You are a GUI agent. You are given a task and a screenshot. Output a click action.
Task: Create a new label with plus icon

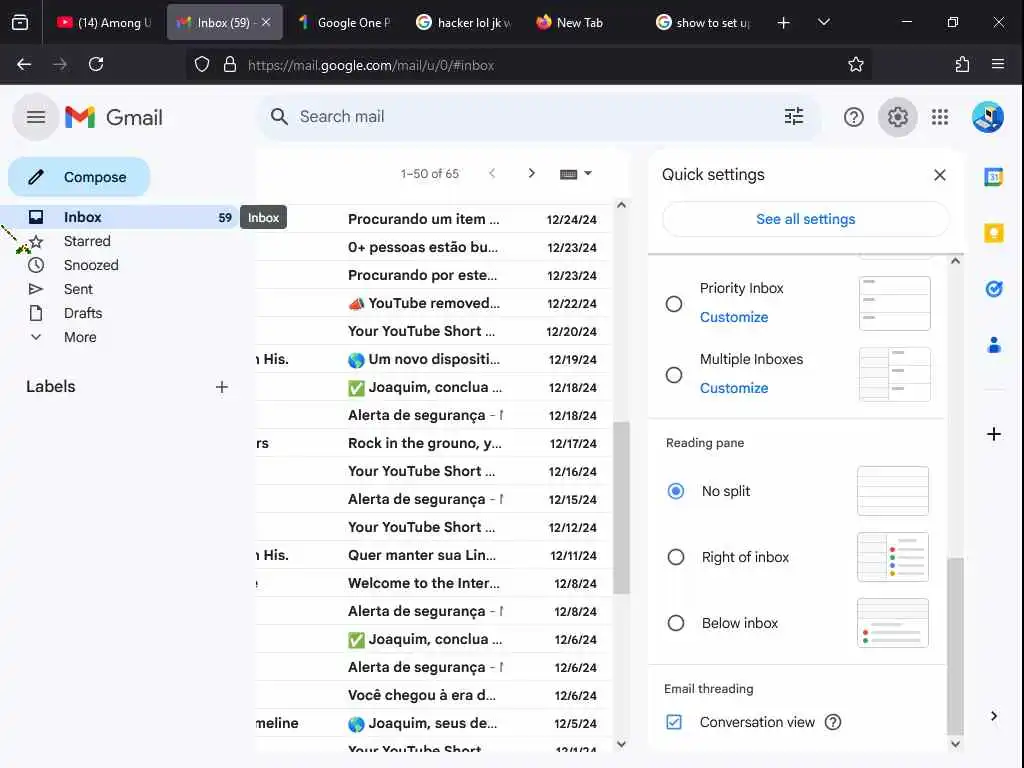(222, 387)
